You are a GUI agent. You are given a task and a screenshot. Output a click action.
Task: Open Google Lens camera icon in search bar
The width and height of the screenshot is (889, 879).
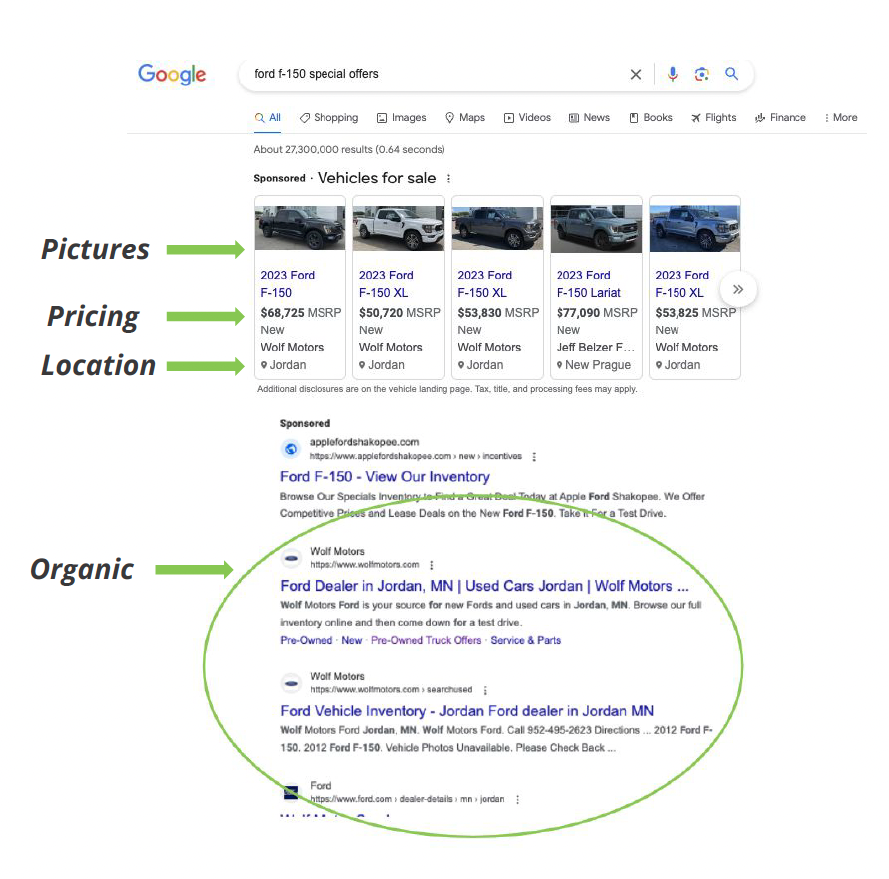[702, 74]
